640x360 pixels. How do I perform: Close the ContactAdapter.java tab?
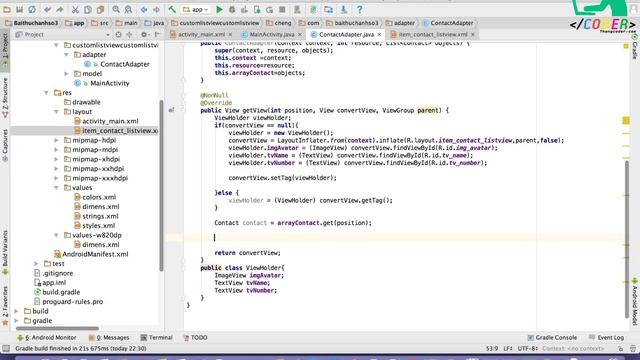pos(379,35)
